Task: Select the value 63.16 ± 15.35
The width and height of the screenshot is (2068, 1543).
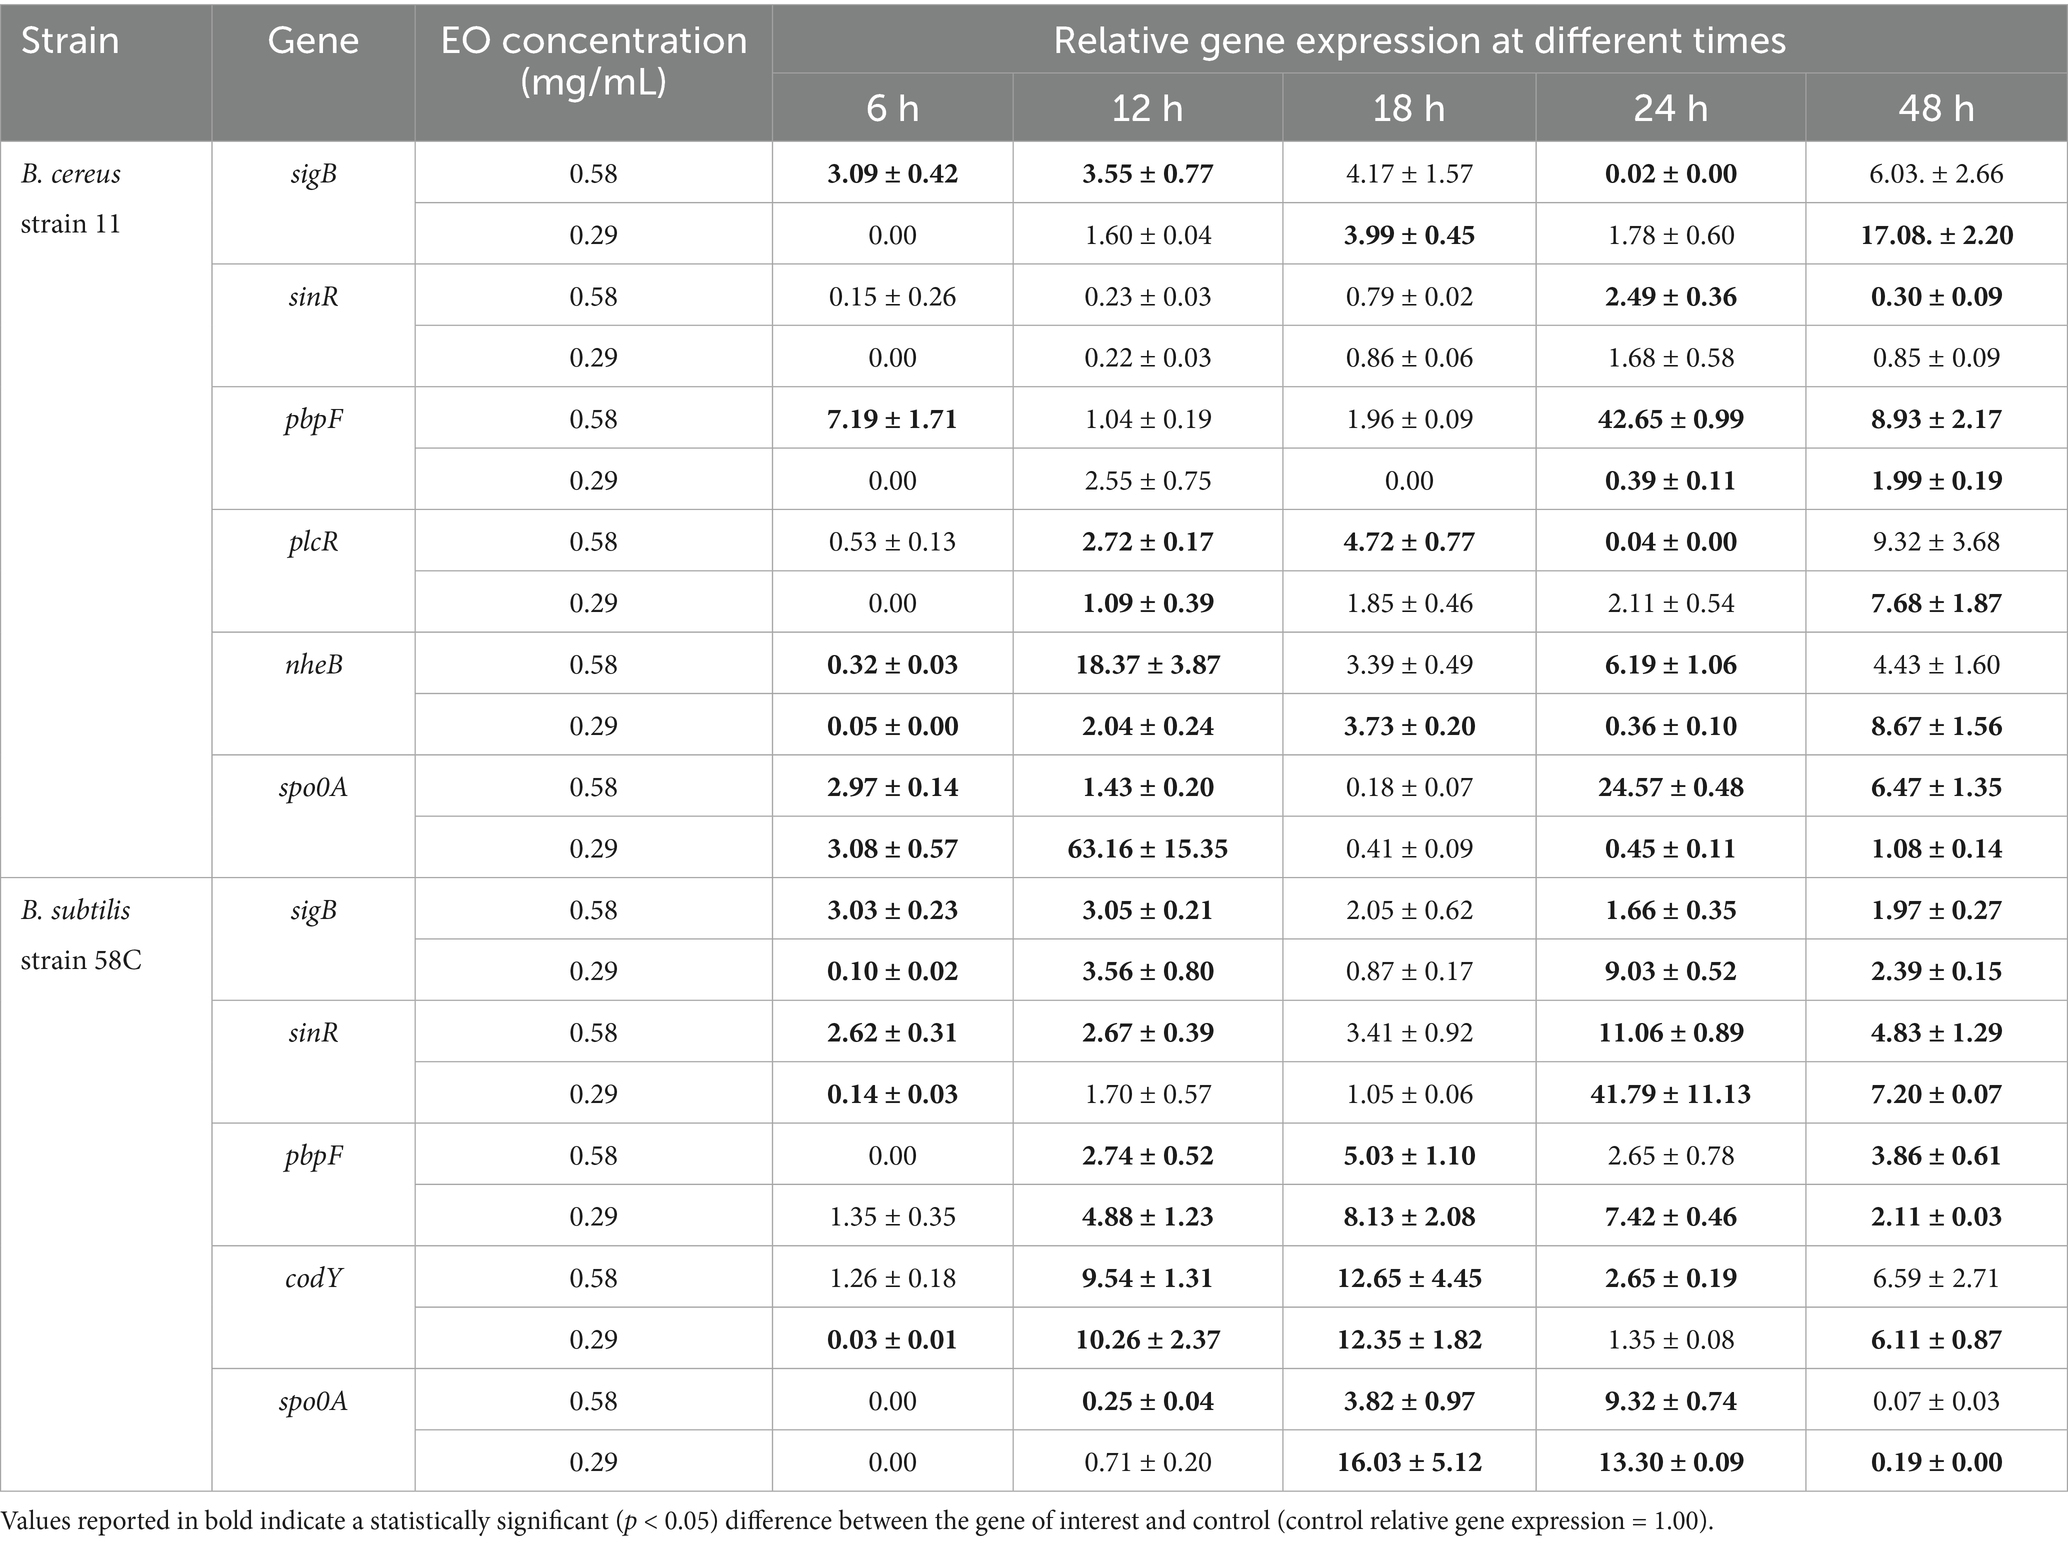Action: (1147, 848)
